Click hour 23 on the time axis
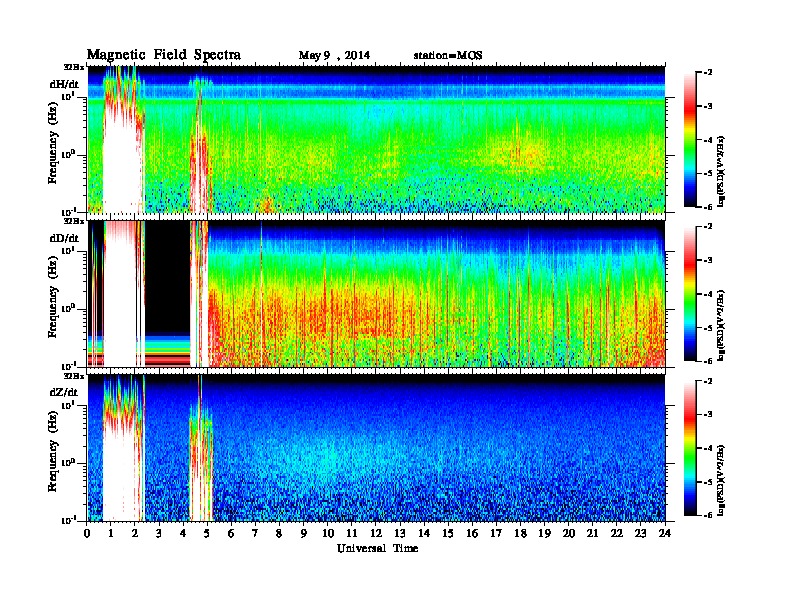This screenshot has width=792, height=612. 641,534
